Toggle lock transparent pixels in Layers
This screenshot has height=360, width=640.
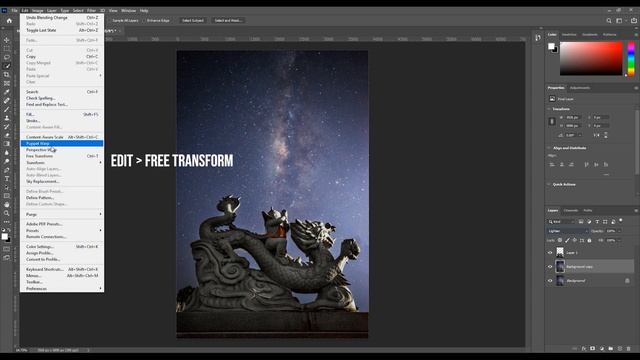pyautogui.click(x=560, y=240)
